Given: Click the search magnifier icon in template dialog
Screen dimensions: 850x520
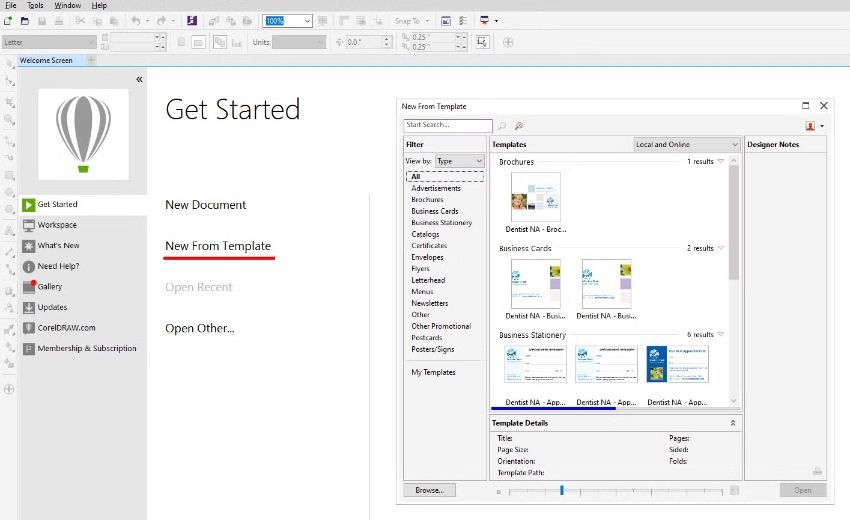Looking at the screenshot, I should [502, 126].
